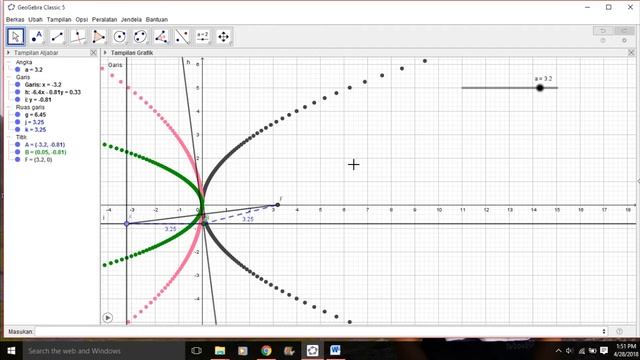The height and width of the screenshot is (360, 640).
Task: Open input help icon next to Masukan bar
Action: coord(619,331)
